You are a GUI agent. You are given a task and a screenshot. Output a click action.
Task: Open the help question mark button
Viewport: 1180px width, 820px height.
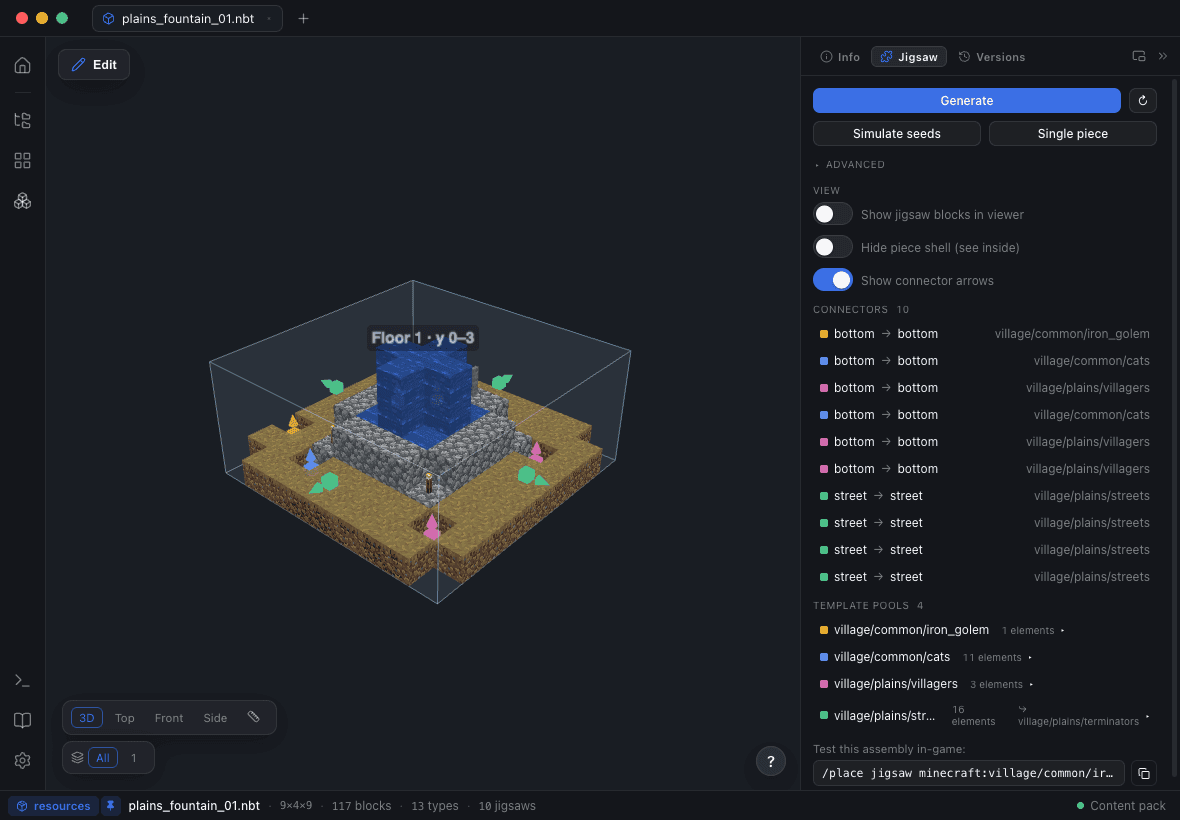(x=771, y=761)
